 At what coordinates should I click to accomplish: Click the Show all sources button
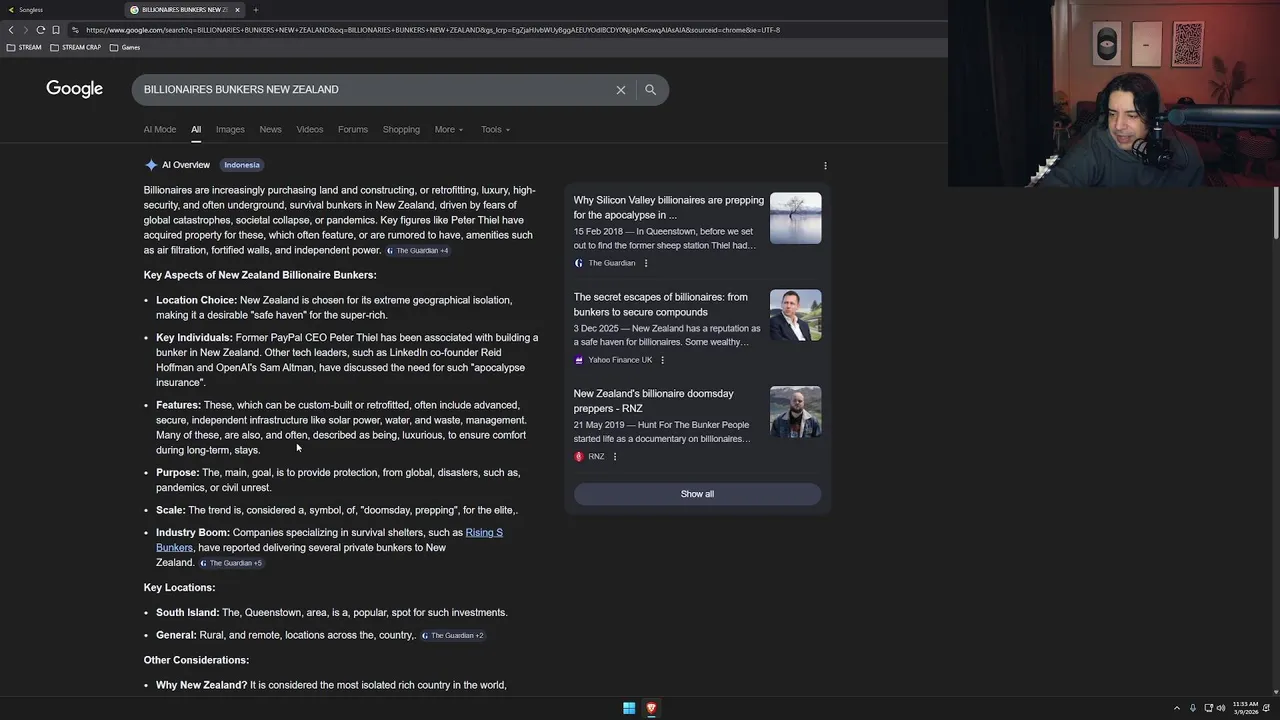tap(697, 494)
